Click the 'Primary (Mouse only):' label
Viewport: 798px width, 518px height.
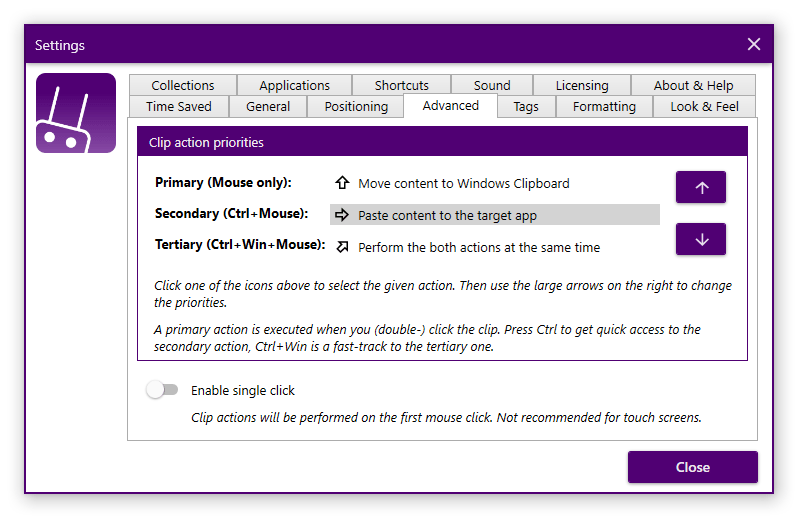223,182
